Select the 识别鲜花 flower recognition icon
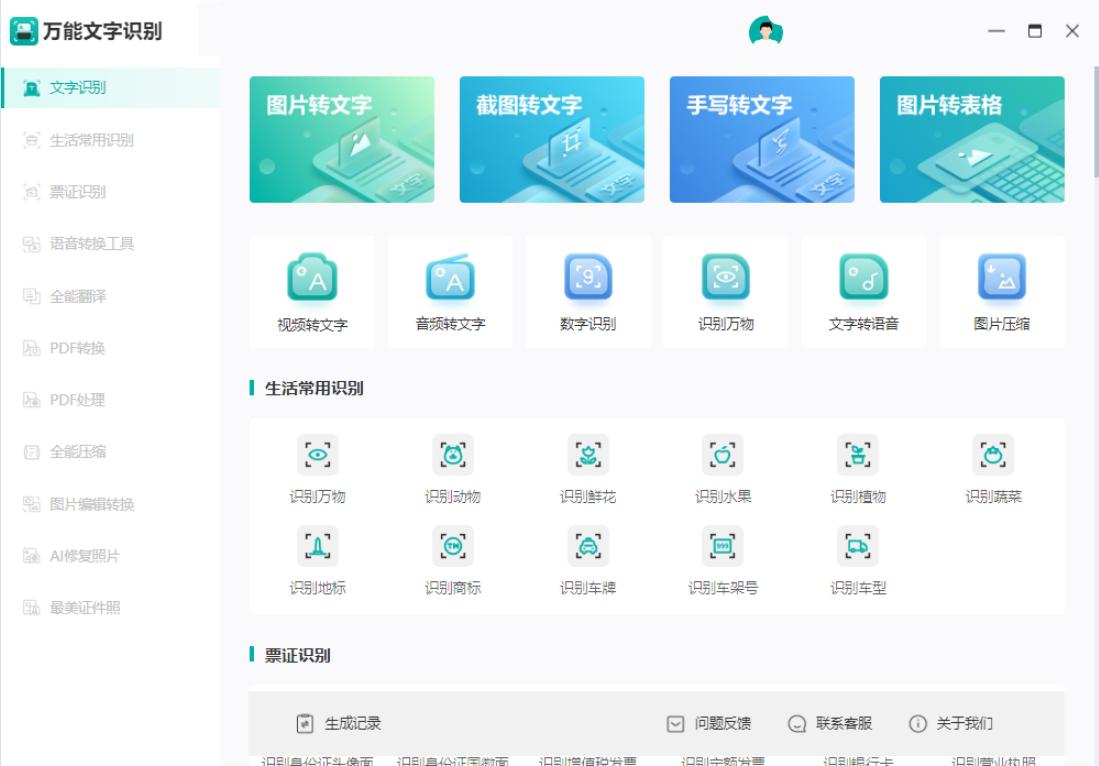The image size is (1099, 766). point(588,453)
